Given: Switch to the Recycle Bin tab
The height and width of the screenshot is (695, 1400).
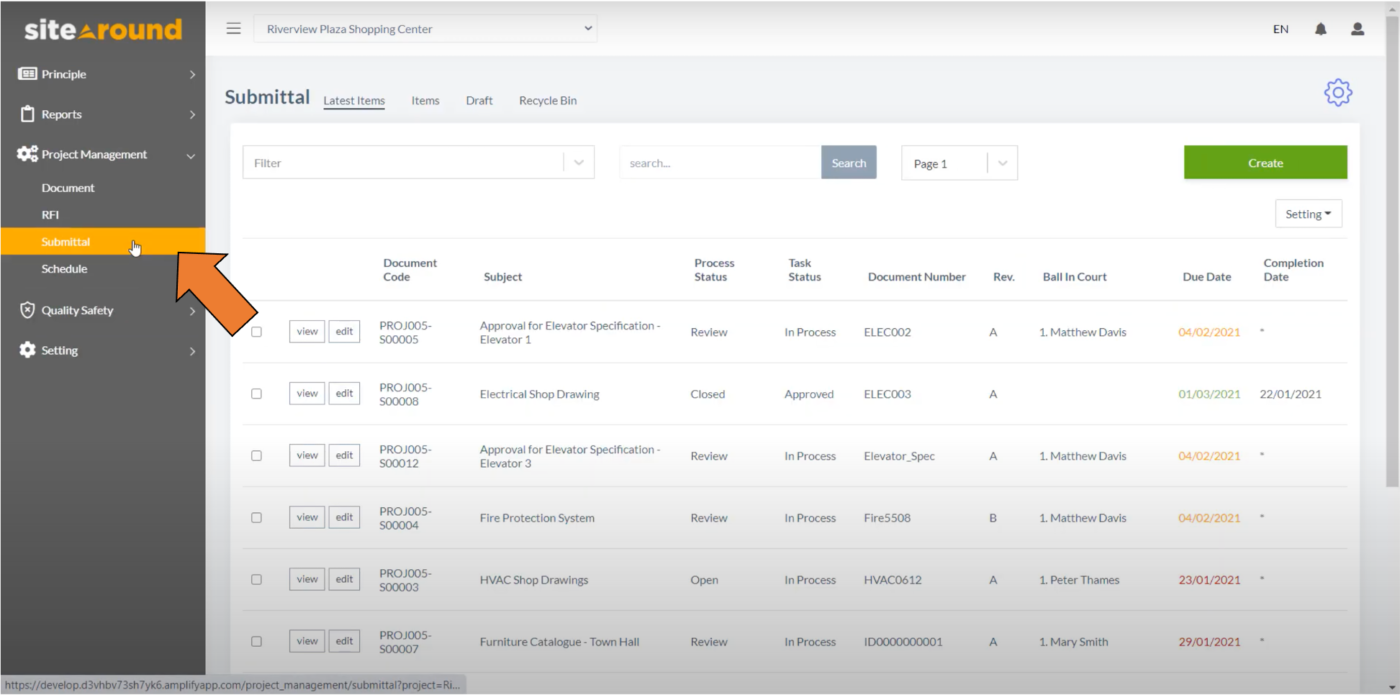Looking at the screenshot, I should [x=547, y=100].
